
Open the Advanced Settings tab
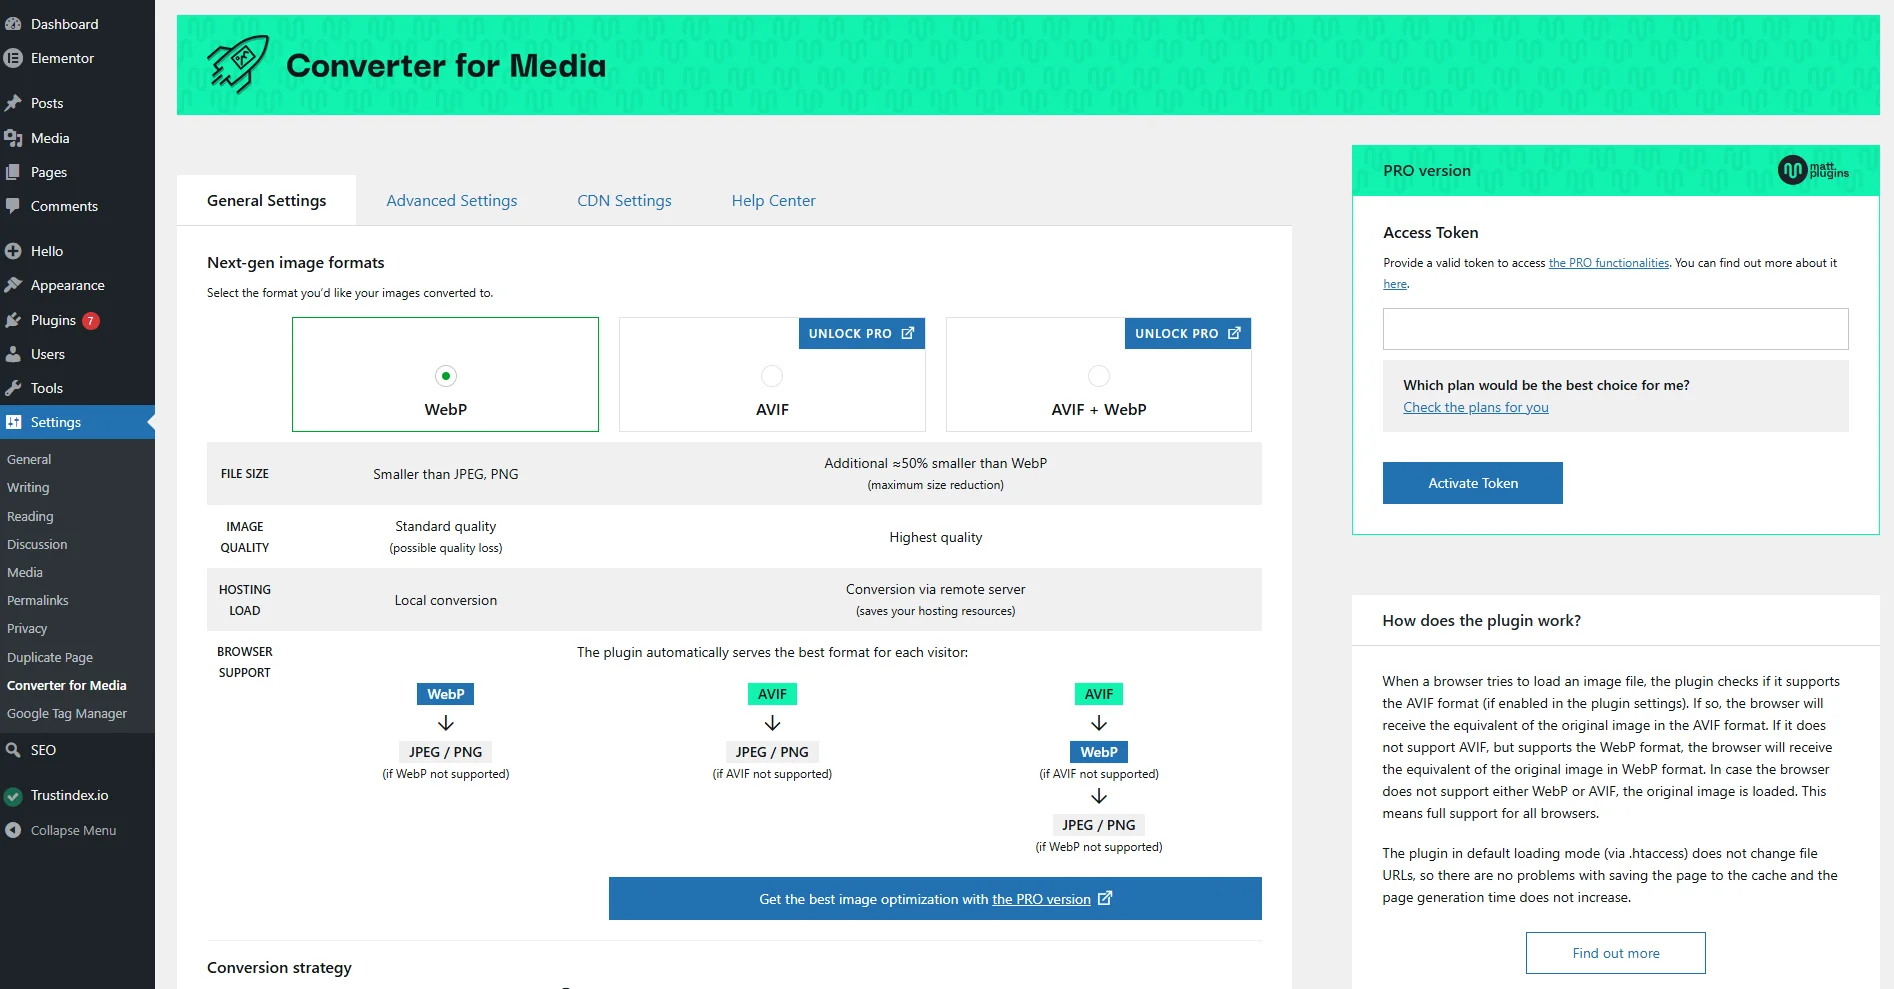point(452,200)
